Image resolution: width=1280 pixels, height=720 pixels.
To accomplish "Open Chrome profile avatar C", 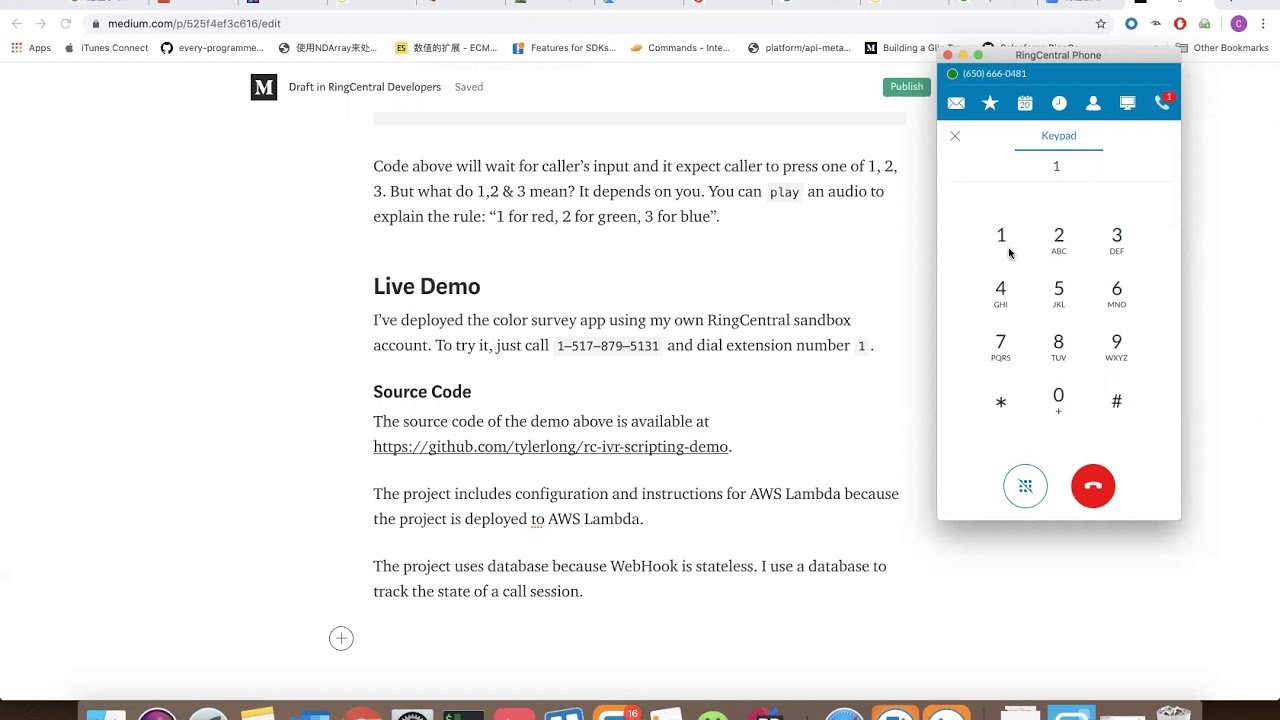I will click(1239, 23).
